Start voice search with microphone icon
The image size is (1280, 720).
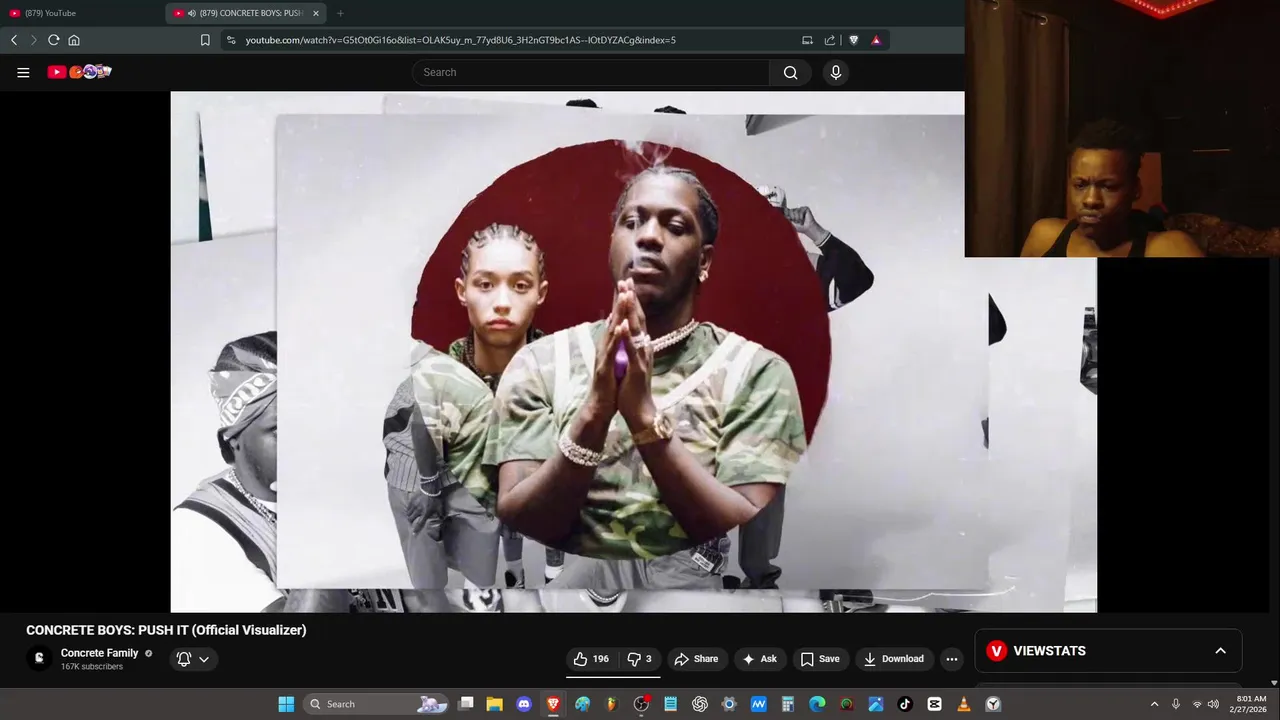pyautogui.click(x=836, y=72)
